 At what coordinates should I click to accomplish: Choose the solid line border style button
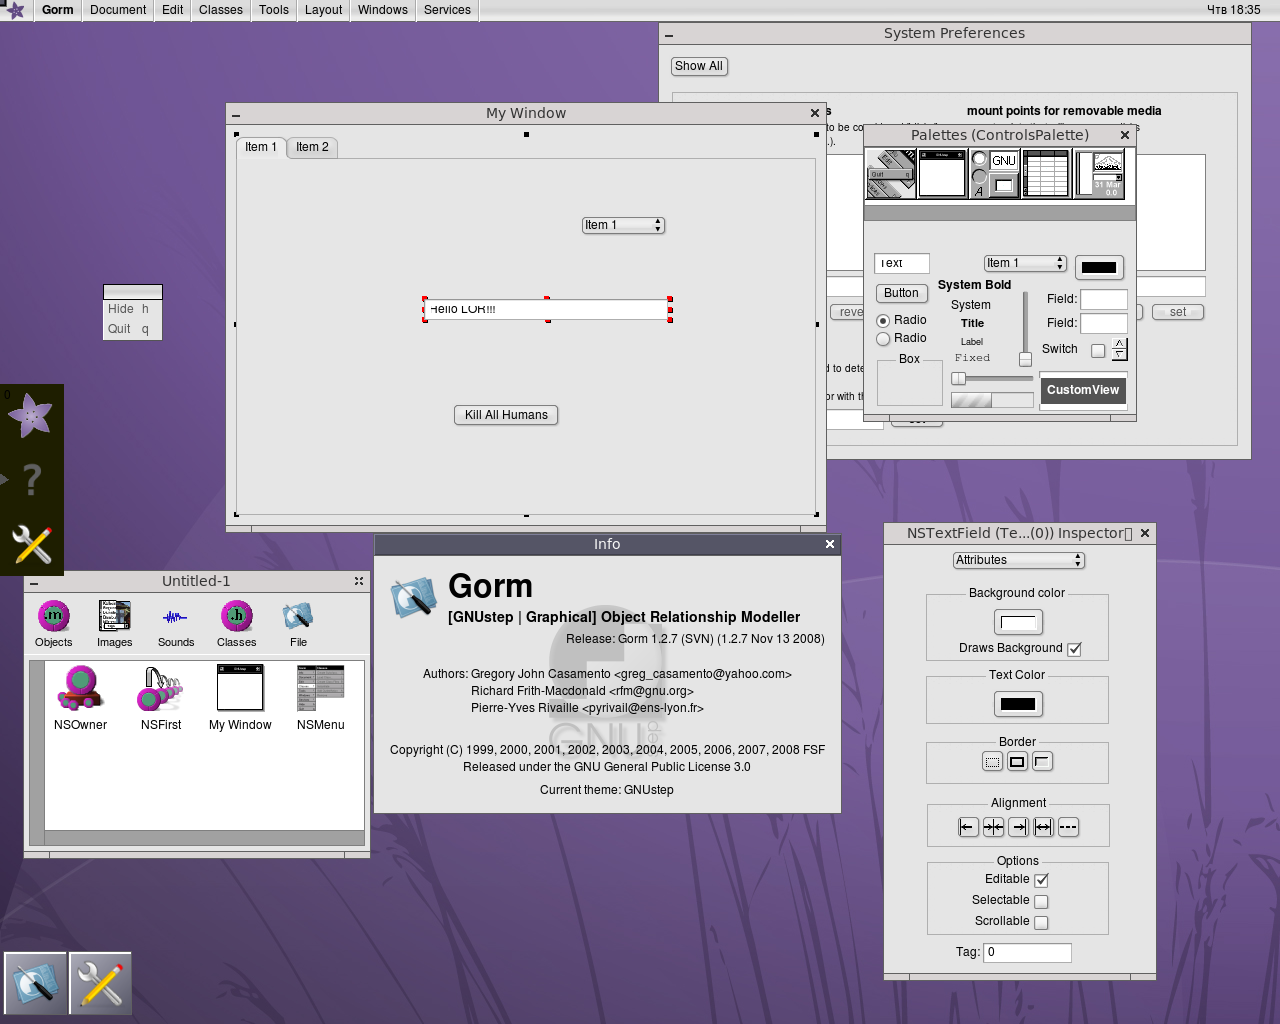pos(1017,762)
